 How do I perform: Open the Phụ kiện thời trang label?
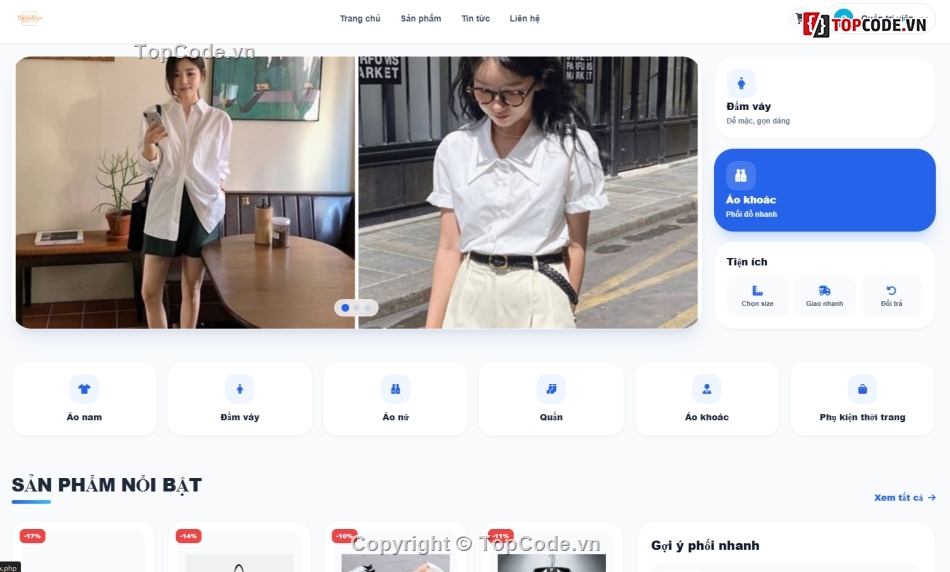tap(862, 417)
